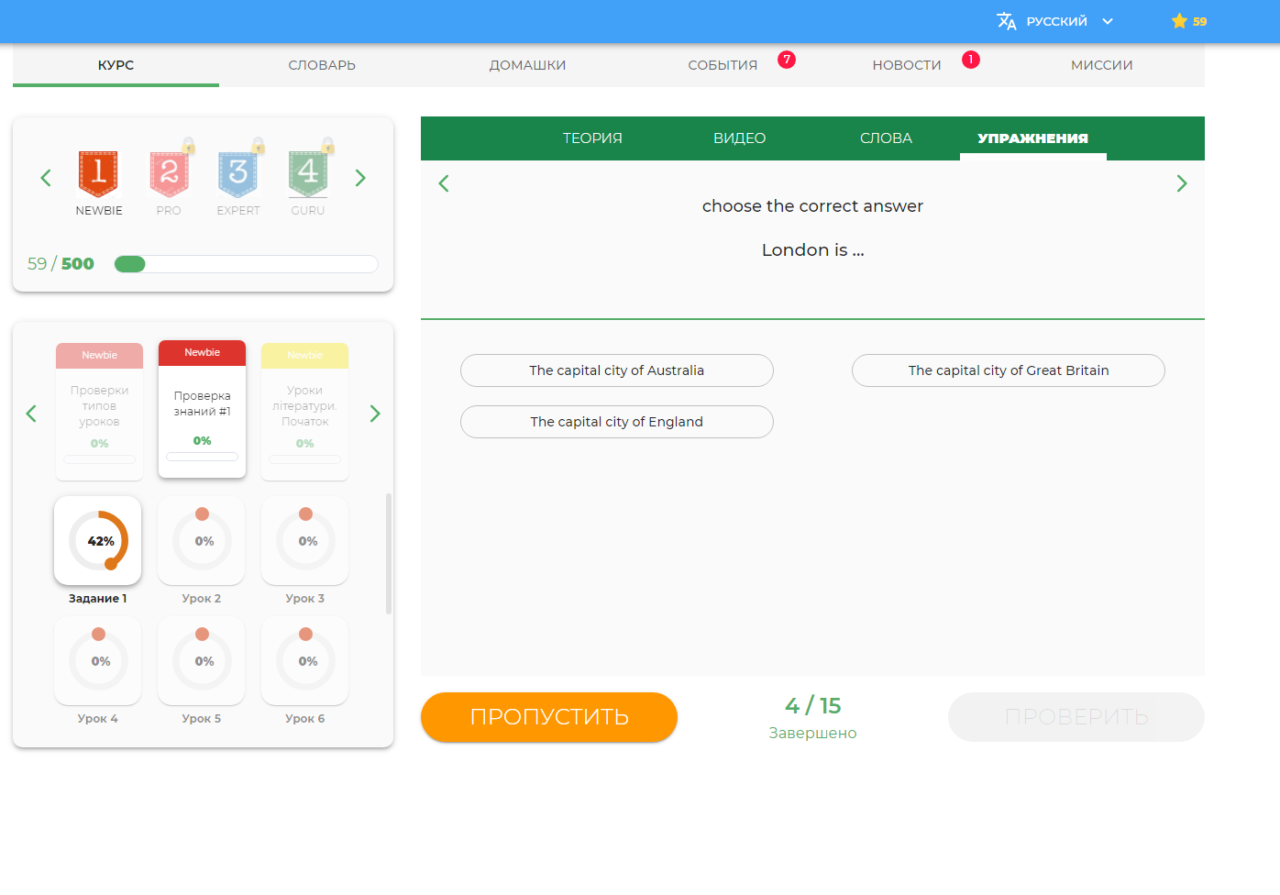Click the gold star points icon
Screen dimensions: 1280x895
(1179, 21)
